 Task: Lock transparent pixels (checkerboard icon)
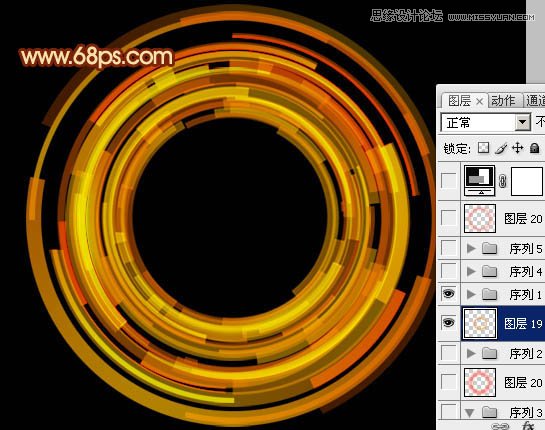point(483,148)
